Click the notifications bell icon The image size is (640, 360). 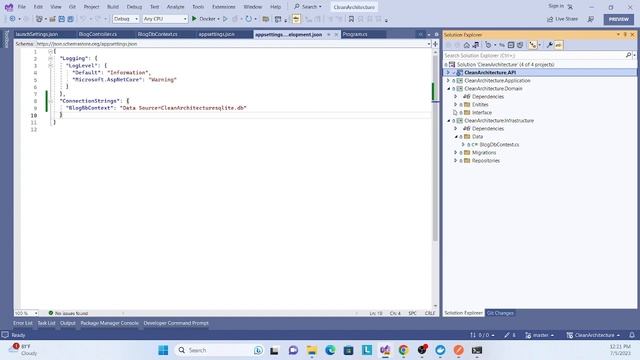[x=632, y=335]
